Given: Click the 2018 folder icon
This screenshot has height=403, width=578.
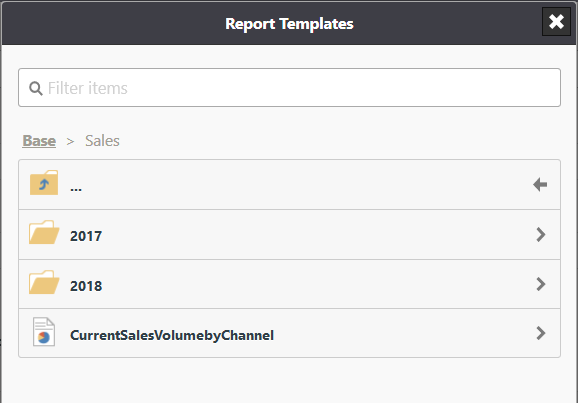Looking at the screenshot, I should click(x=44, y=282).
